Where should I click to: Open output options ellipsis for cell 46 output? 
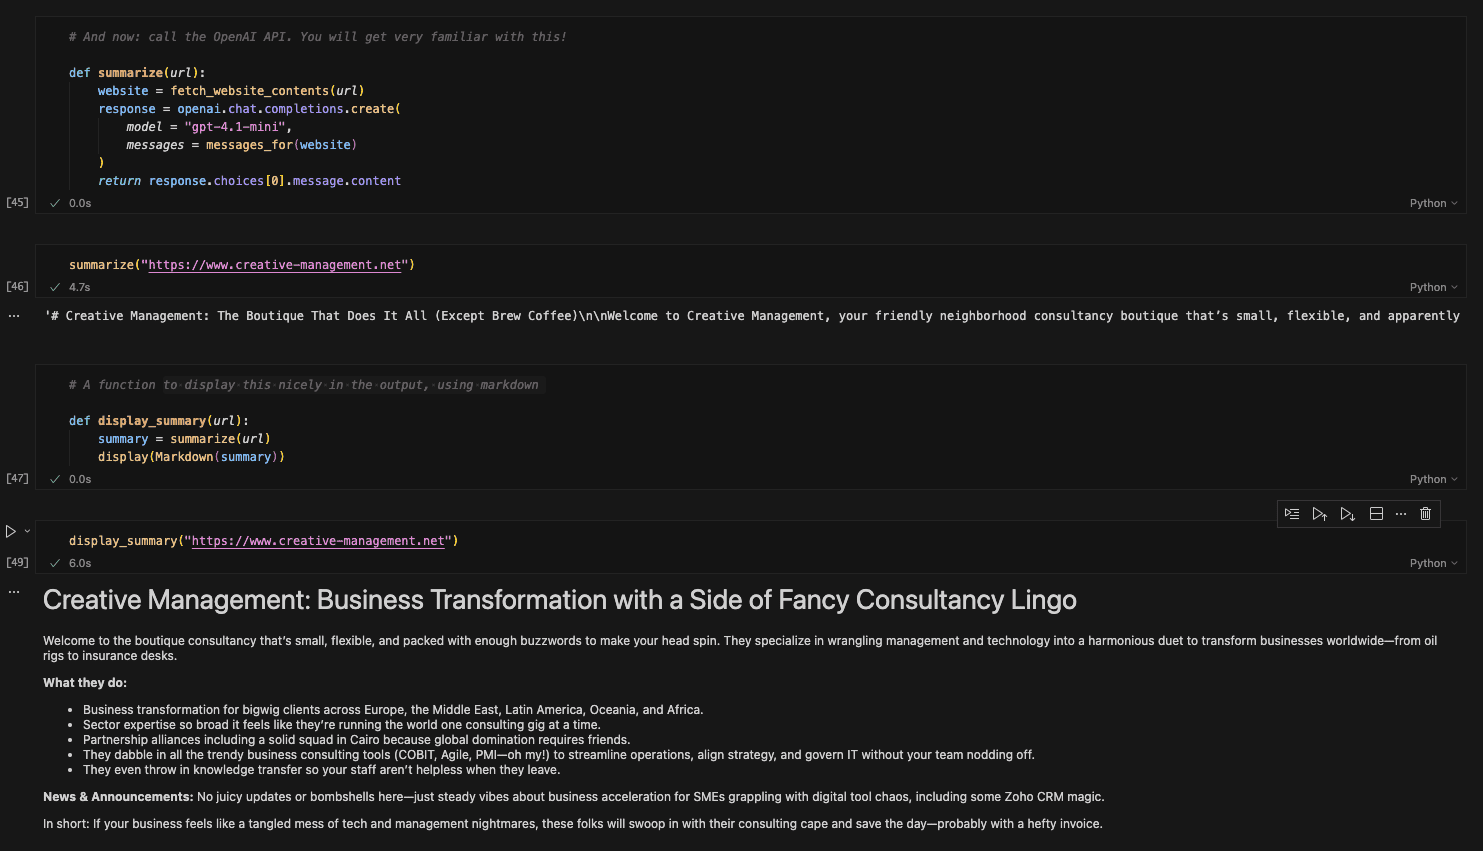tap(14, 316)
